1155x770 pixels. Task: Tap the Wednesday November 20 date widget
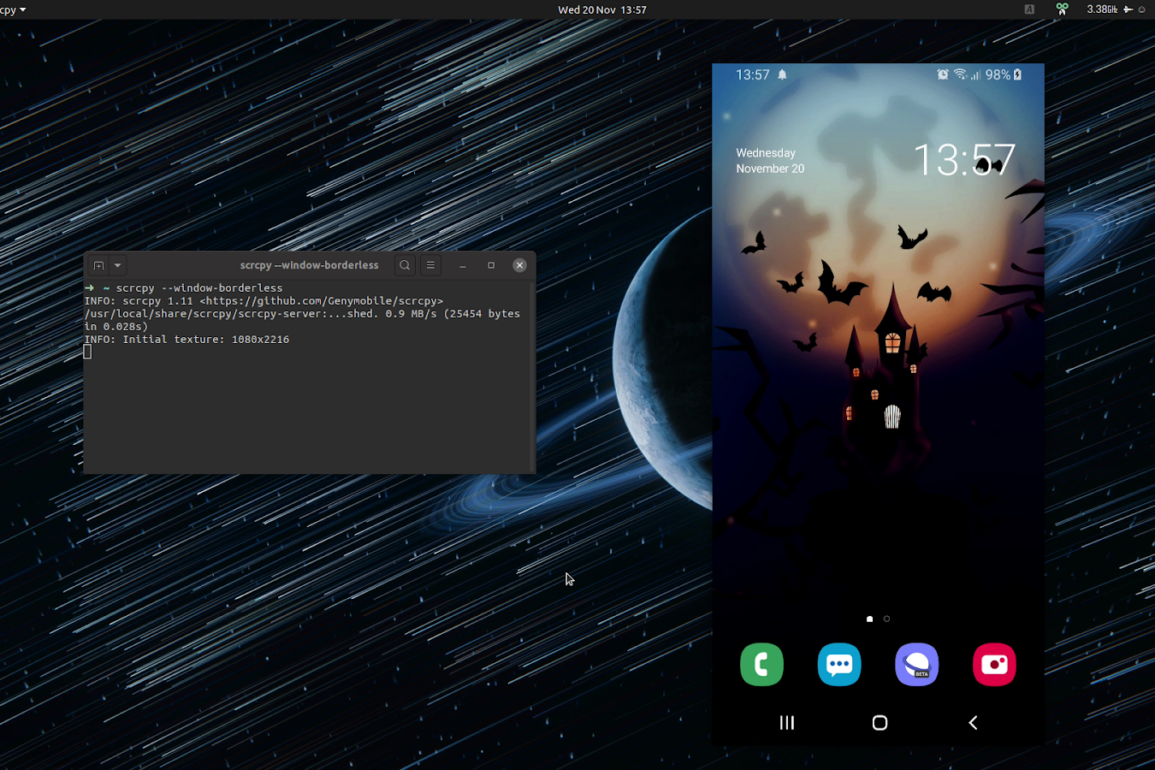coord(770,161)
